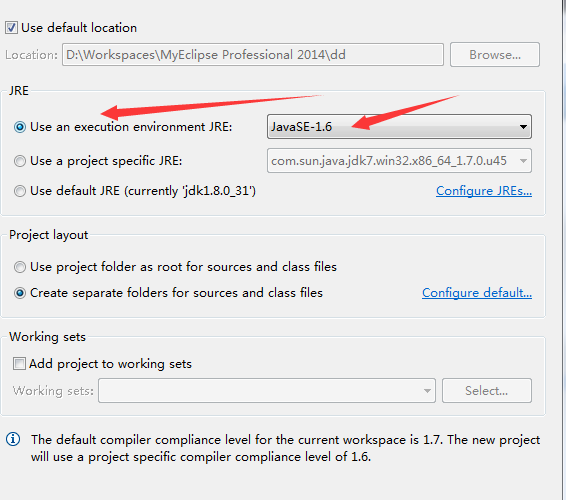
Task: Choose project folder as root option
Action: point(20,267)
